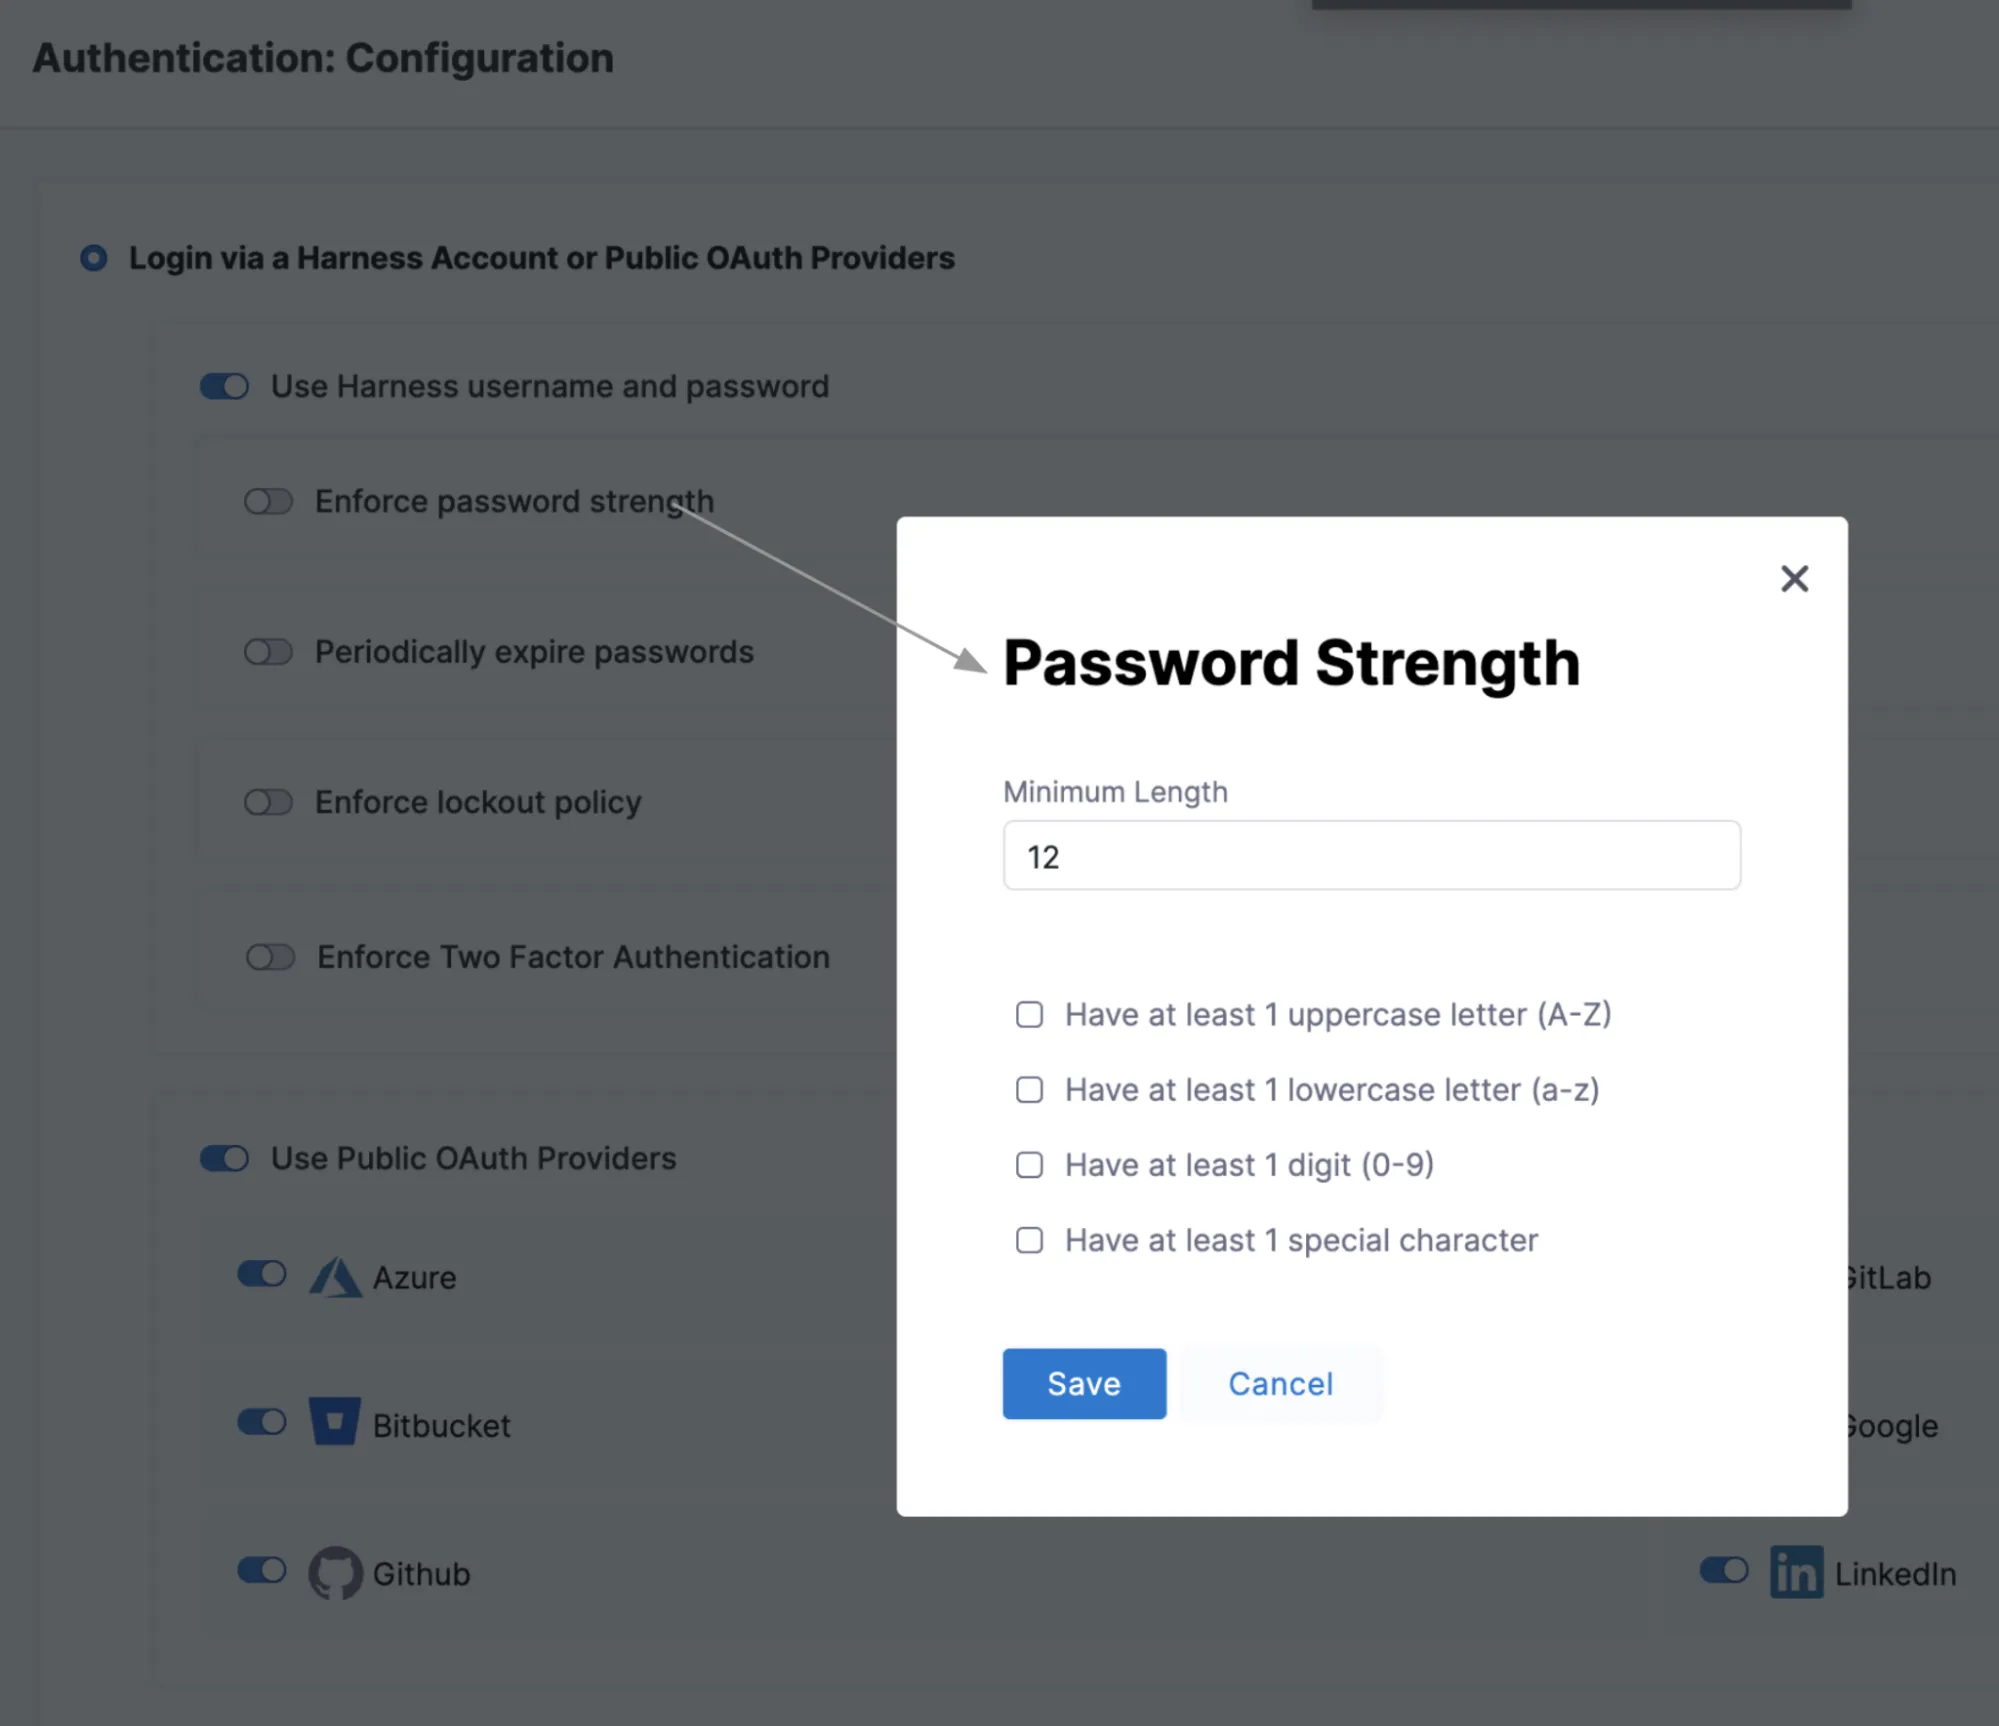The height and width of the screenshot is (1726, 1999).
Task: Toggle off the LinkedIn OAuth provider
Action: click(x=1722, y=1571)
